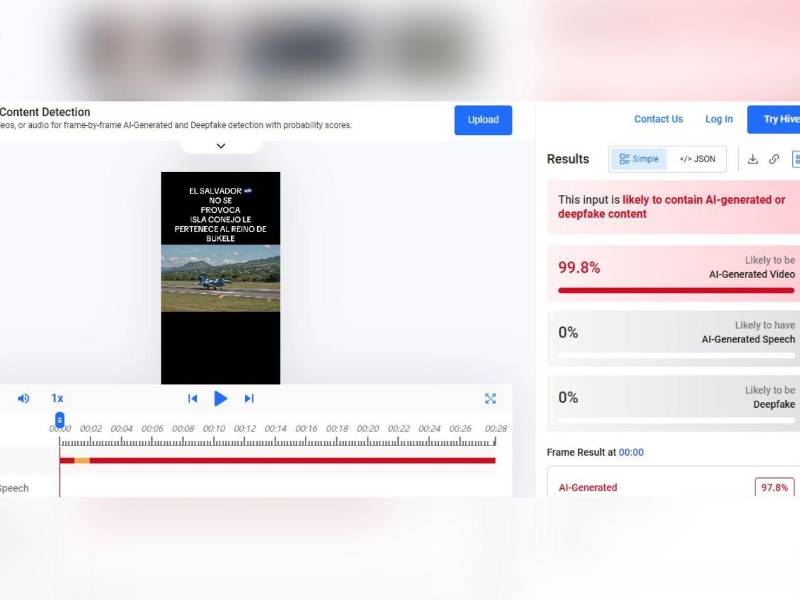Copy results share link icon
This screenshot has height=600, width=800.
pyautogui.click(x=774, y=159)
